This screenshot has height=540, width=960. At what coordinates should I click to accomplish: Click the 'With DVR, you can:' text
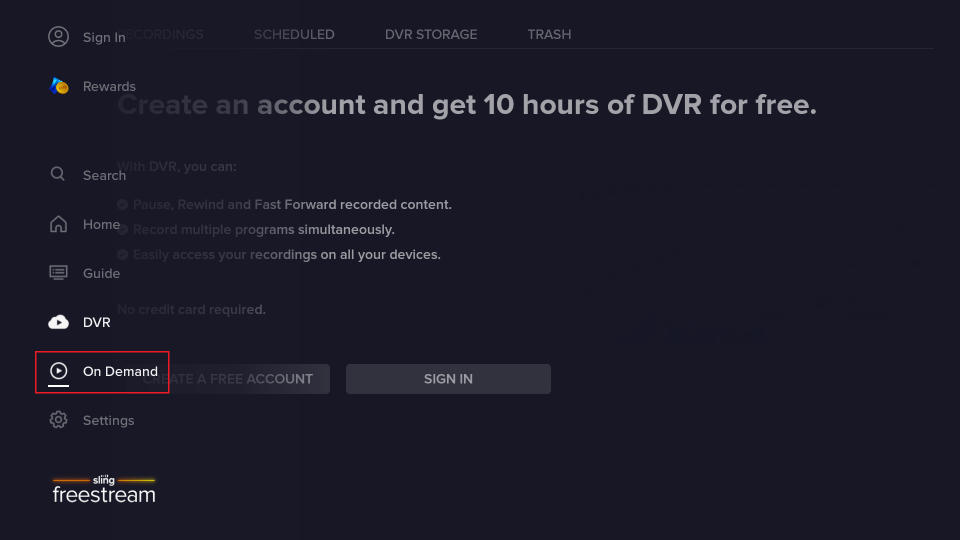pyautogui.click(x=177, y=167)
